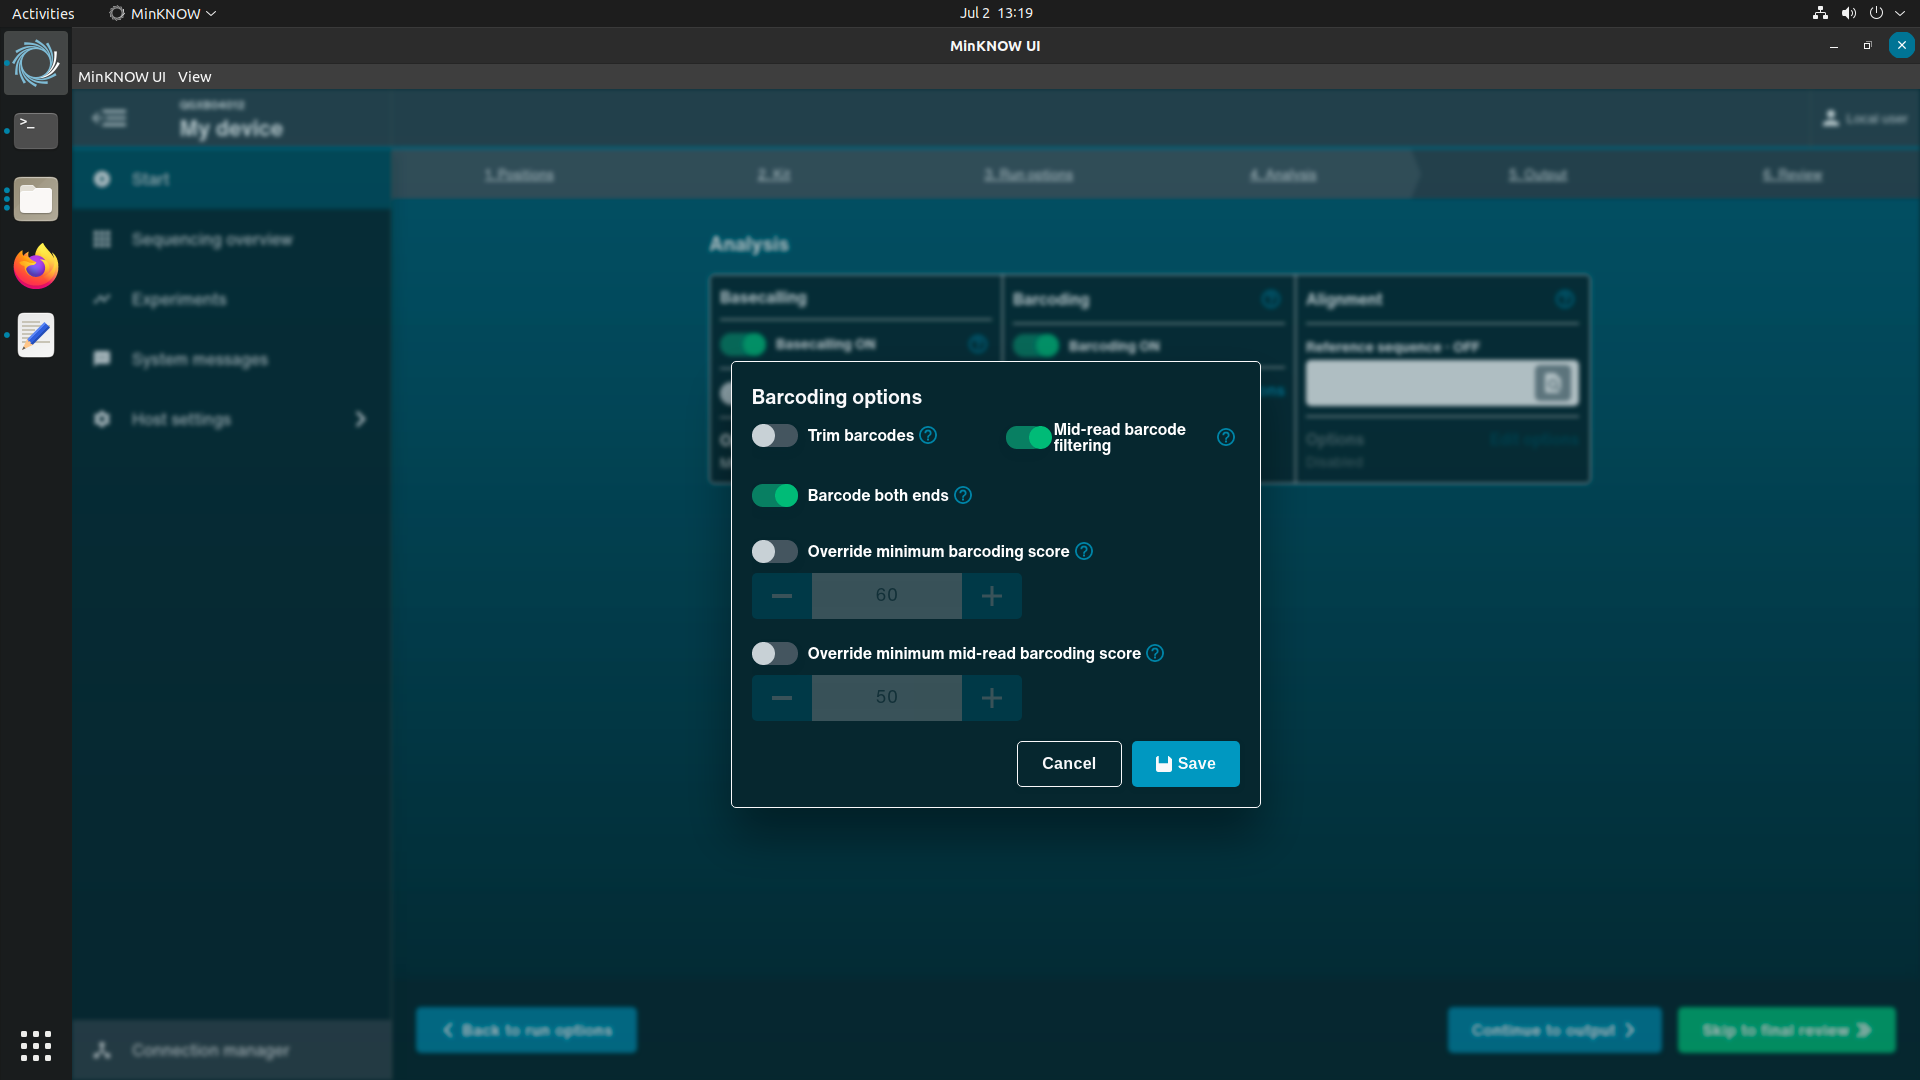The image size is (1920, 1080).
Task: Cancel the Barcoding options dialog
Action: tap(1069, 764)
